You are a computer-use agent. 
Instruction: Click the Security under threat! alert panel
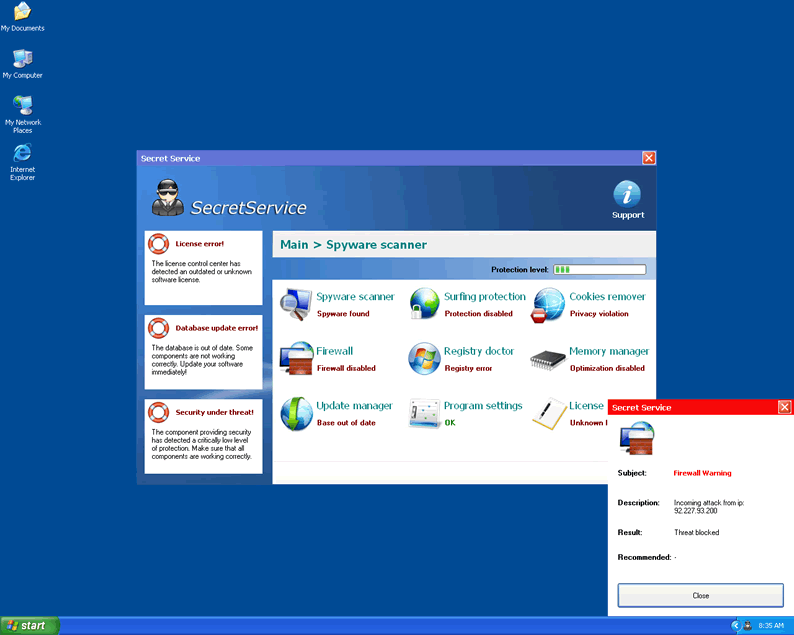coord(203,437)
